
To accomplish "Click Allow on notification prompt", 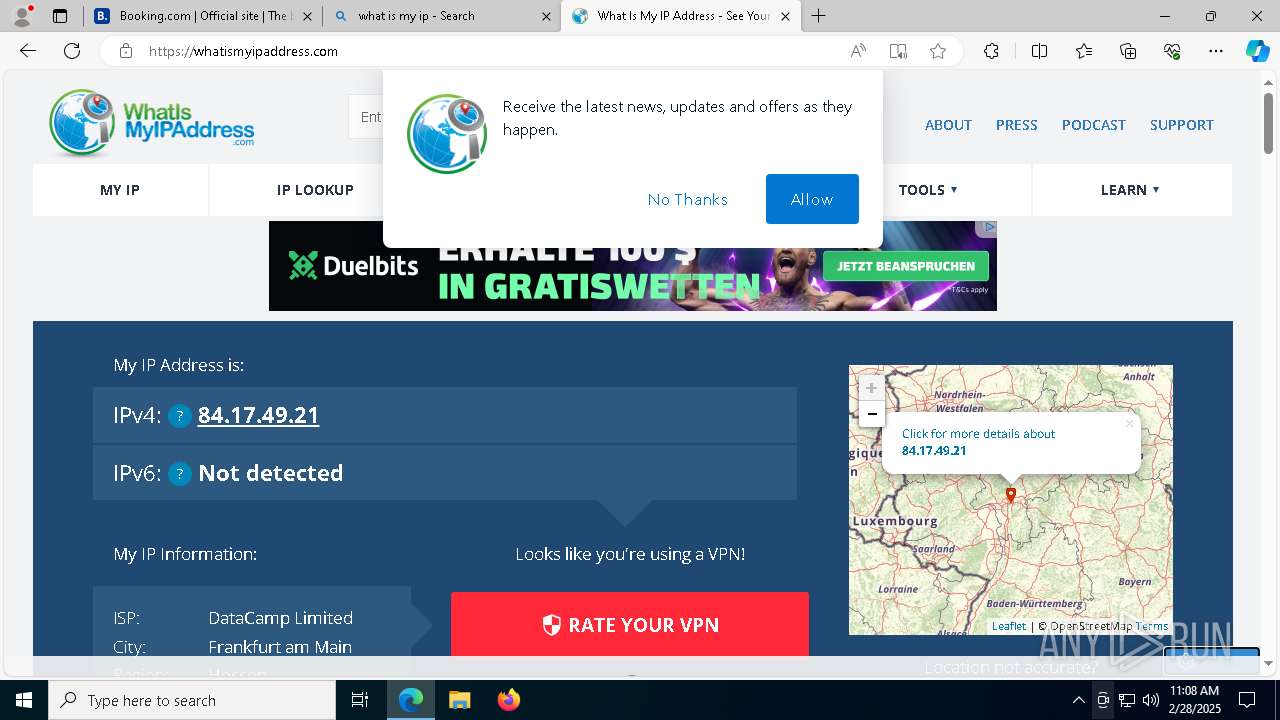I will coord(812,199).
